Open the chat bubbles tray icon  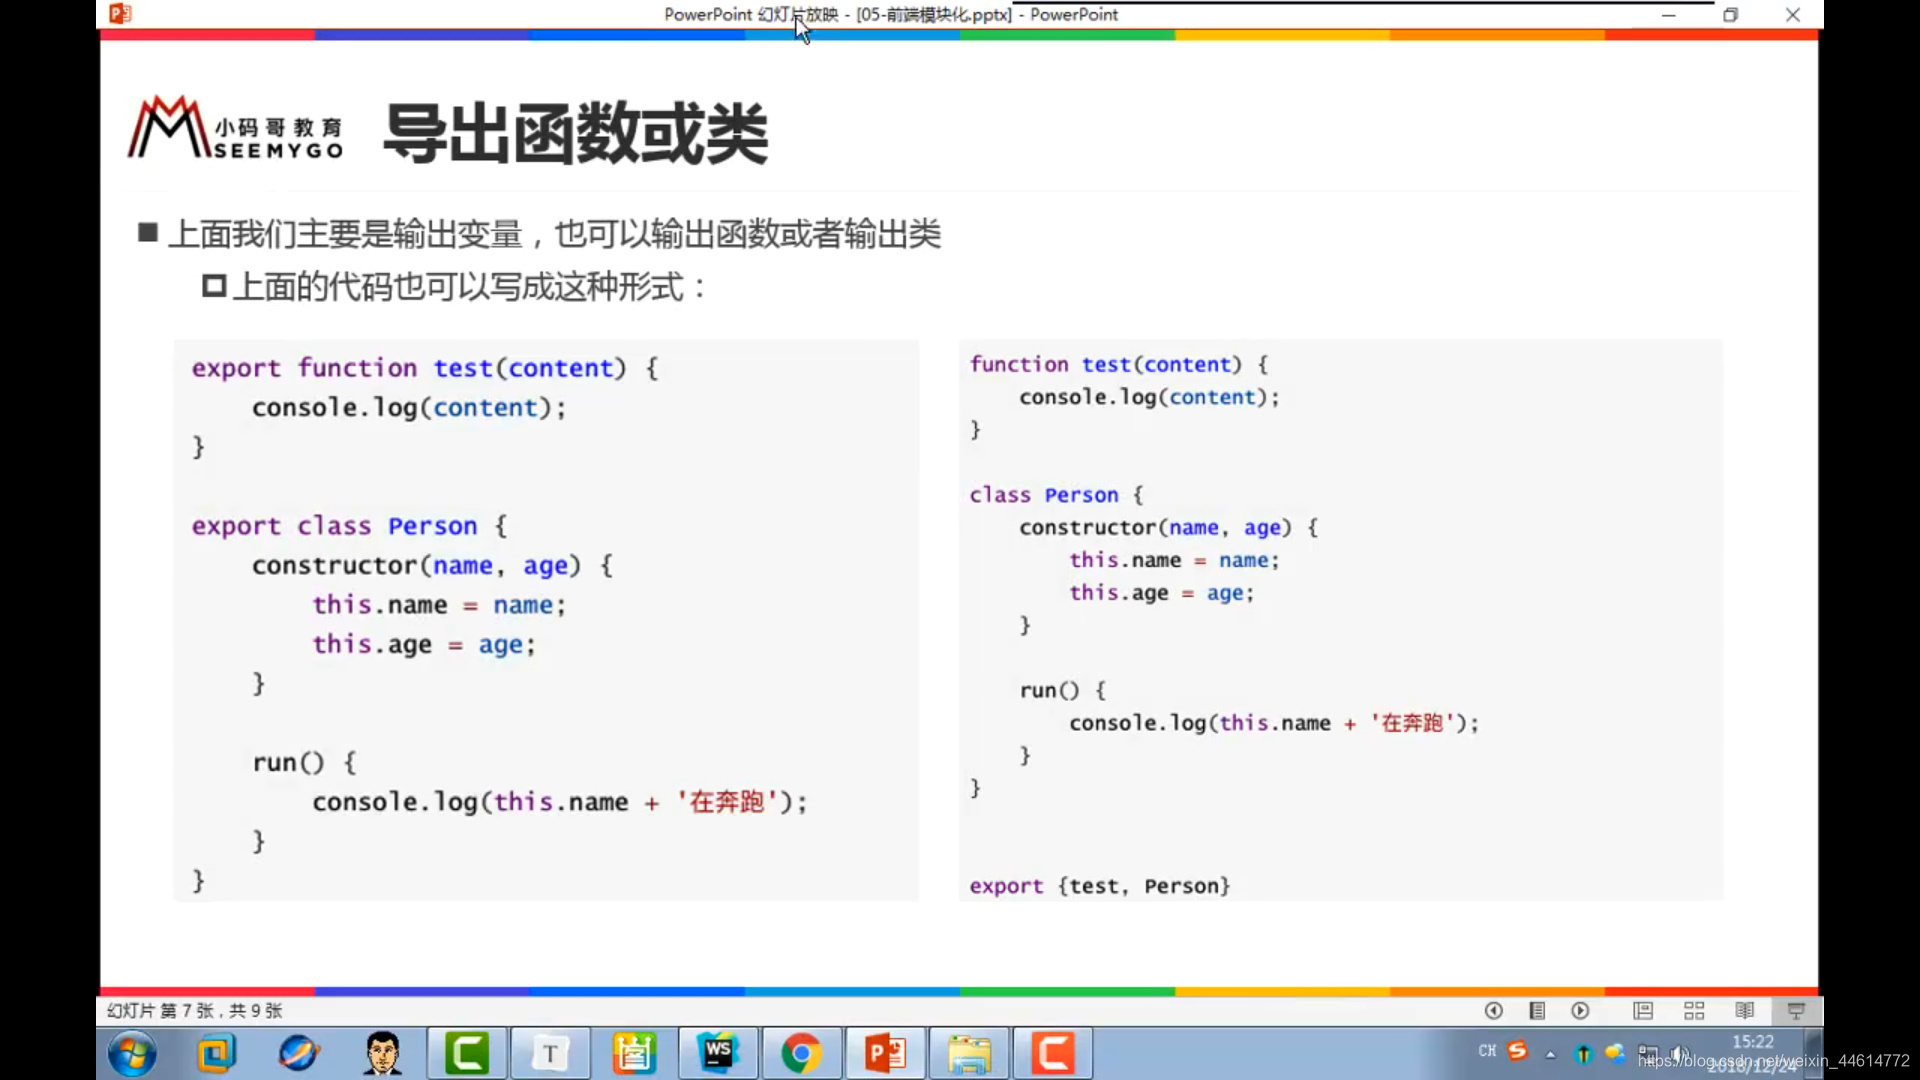pos(1615,1053)
